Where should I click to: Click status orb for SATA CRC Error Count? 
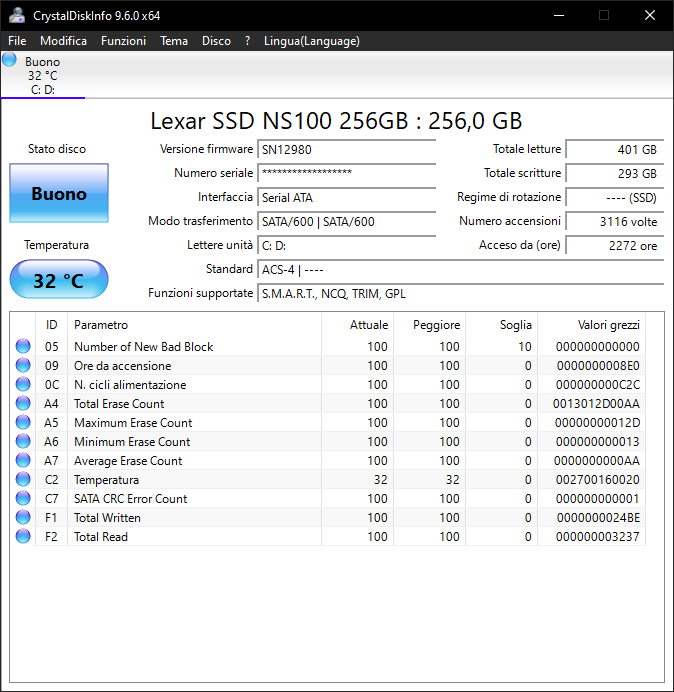[x=23, y=498]
